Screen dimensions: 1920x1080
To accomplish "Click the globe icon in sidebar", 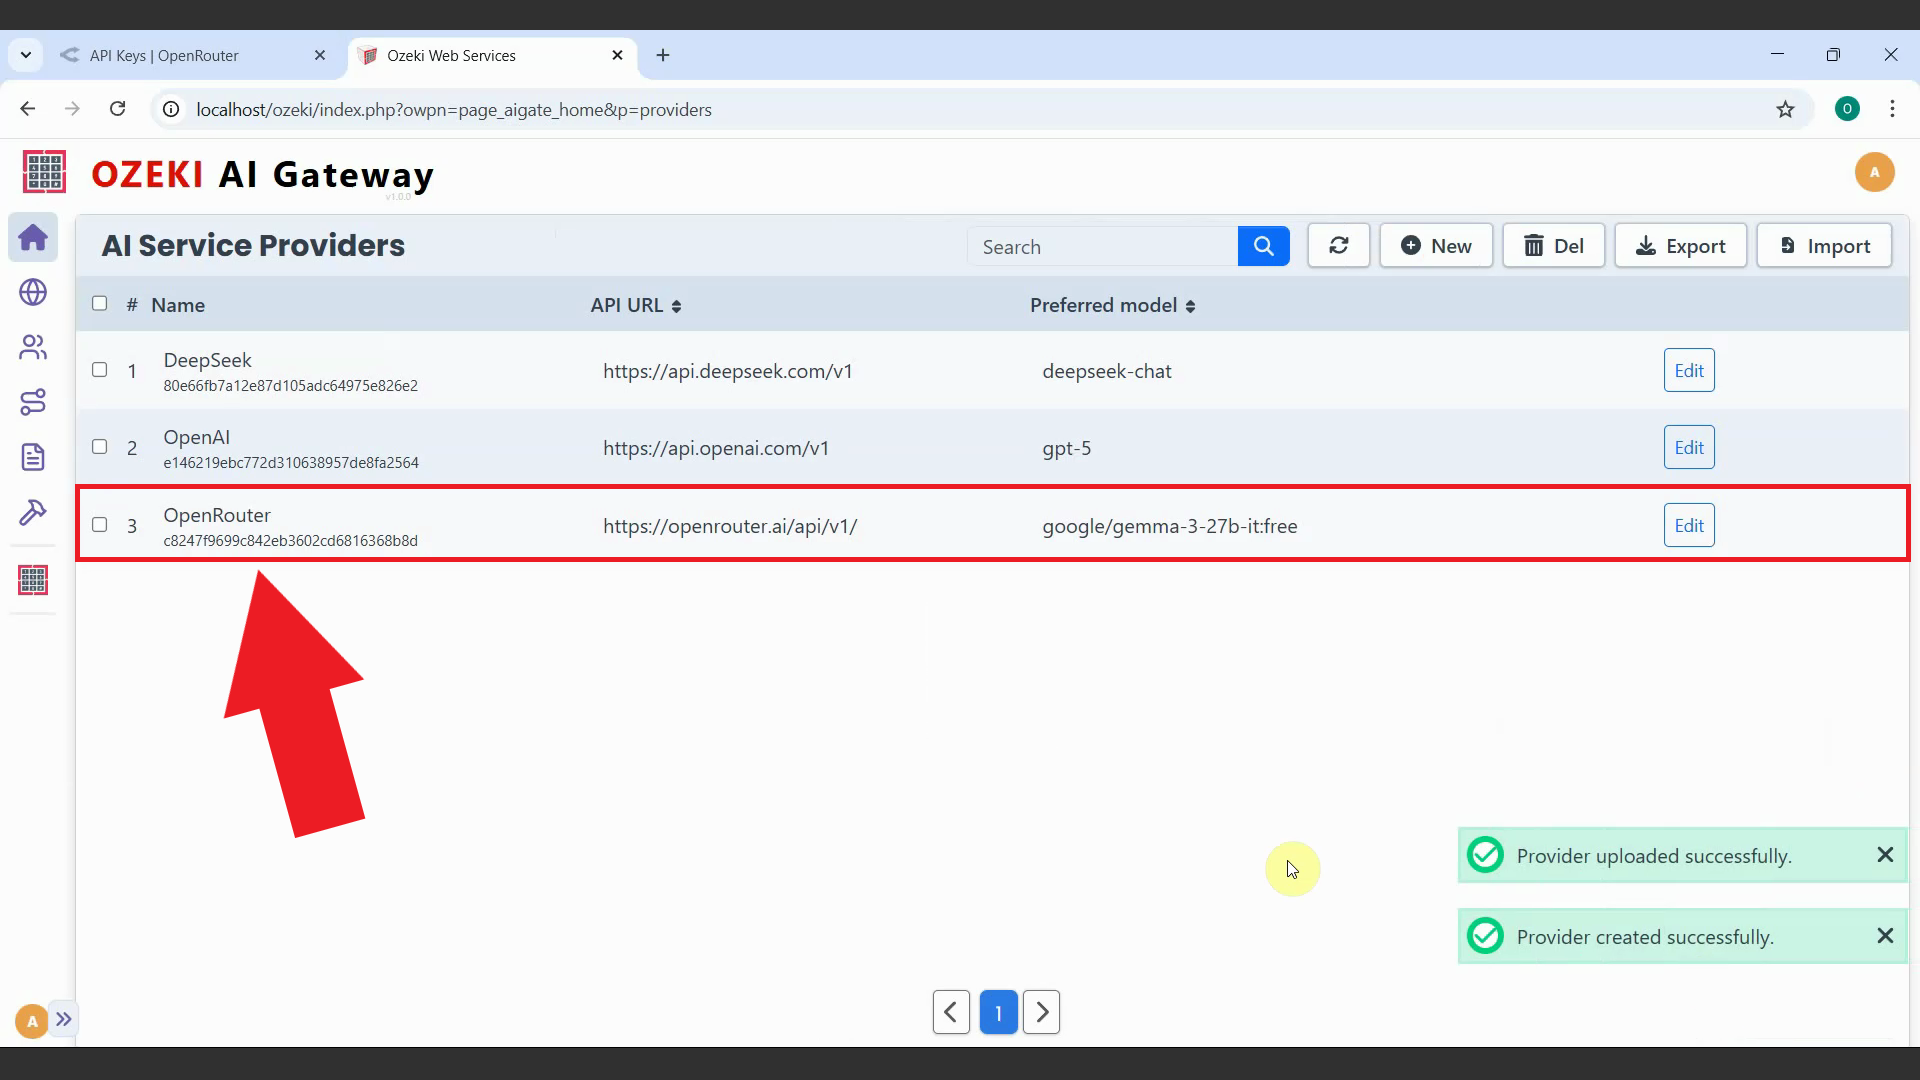I will [33, 292].
